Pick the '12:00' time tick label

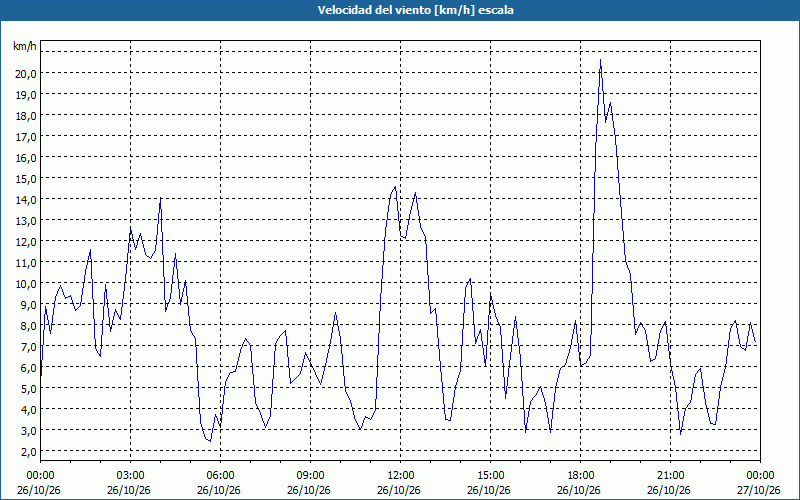pyautogui.click(x=401, y=476)
